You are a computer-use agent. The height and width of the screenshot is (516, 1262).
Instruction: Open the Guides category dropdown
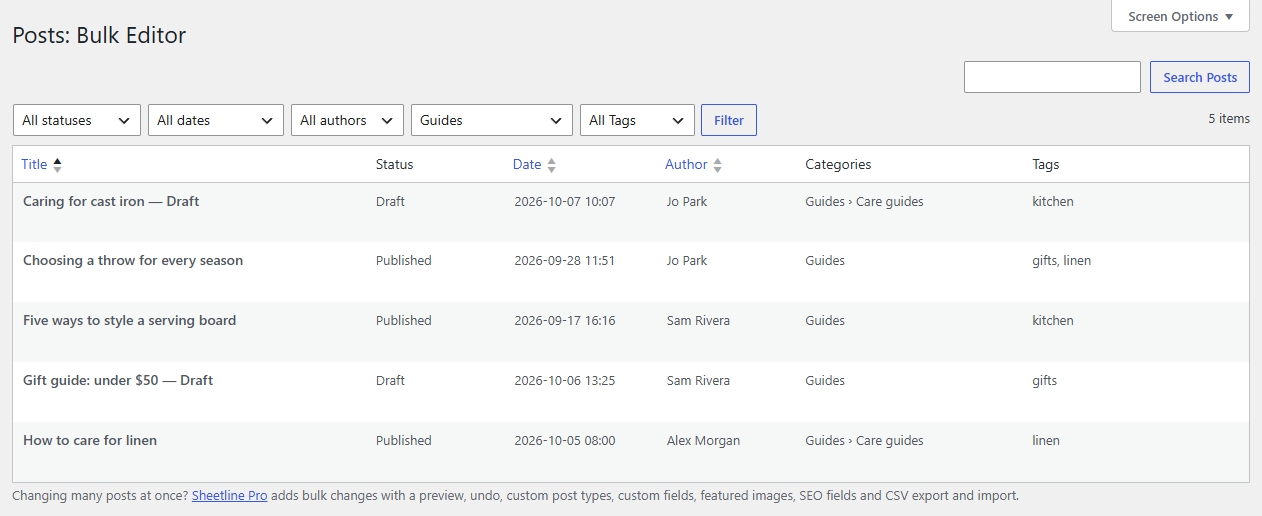492,120
